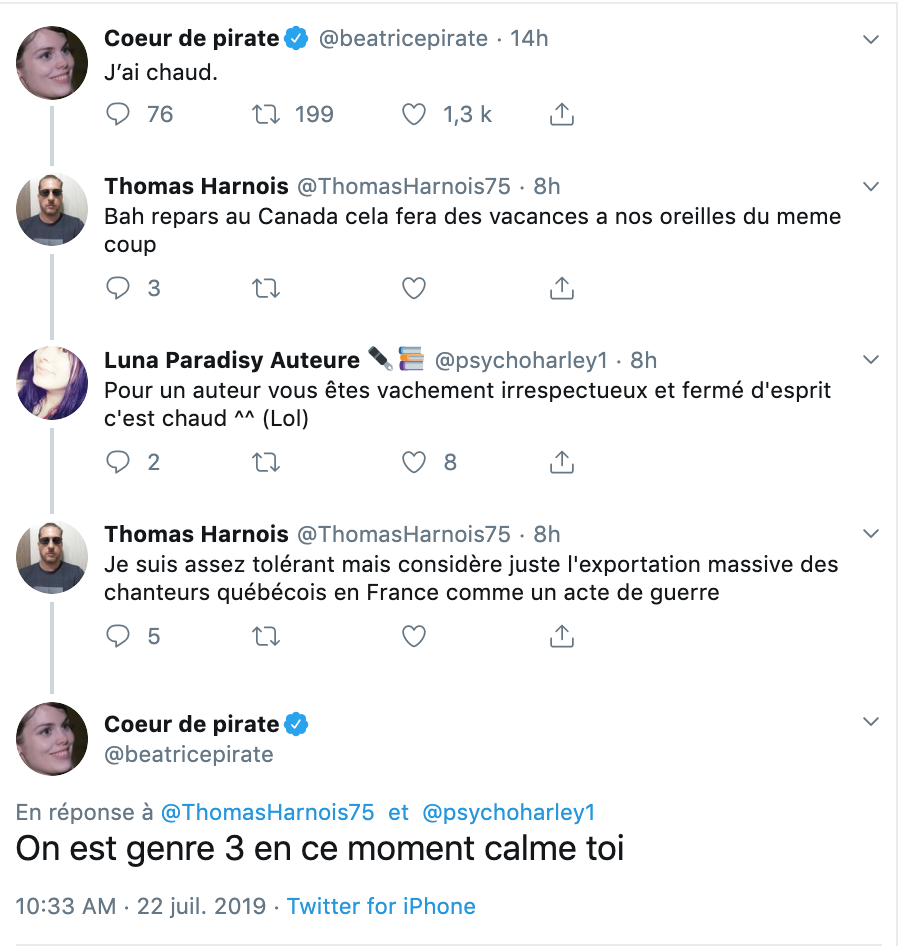The image size is (898, 946).
Task: Click Thomas Harnois' avatar on the first reply
Action: pos(52,209)
